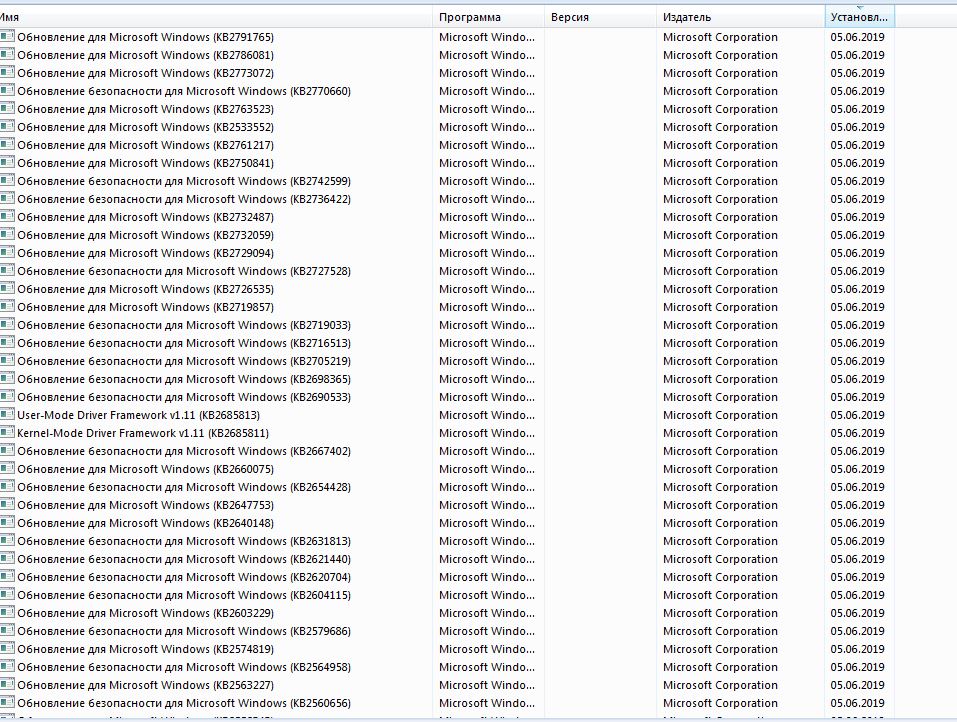Screen dimensions: 957x722
Task: Click Microsoft Corporation in the KB2742599 row
Action: click(720, 181)
